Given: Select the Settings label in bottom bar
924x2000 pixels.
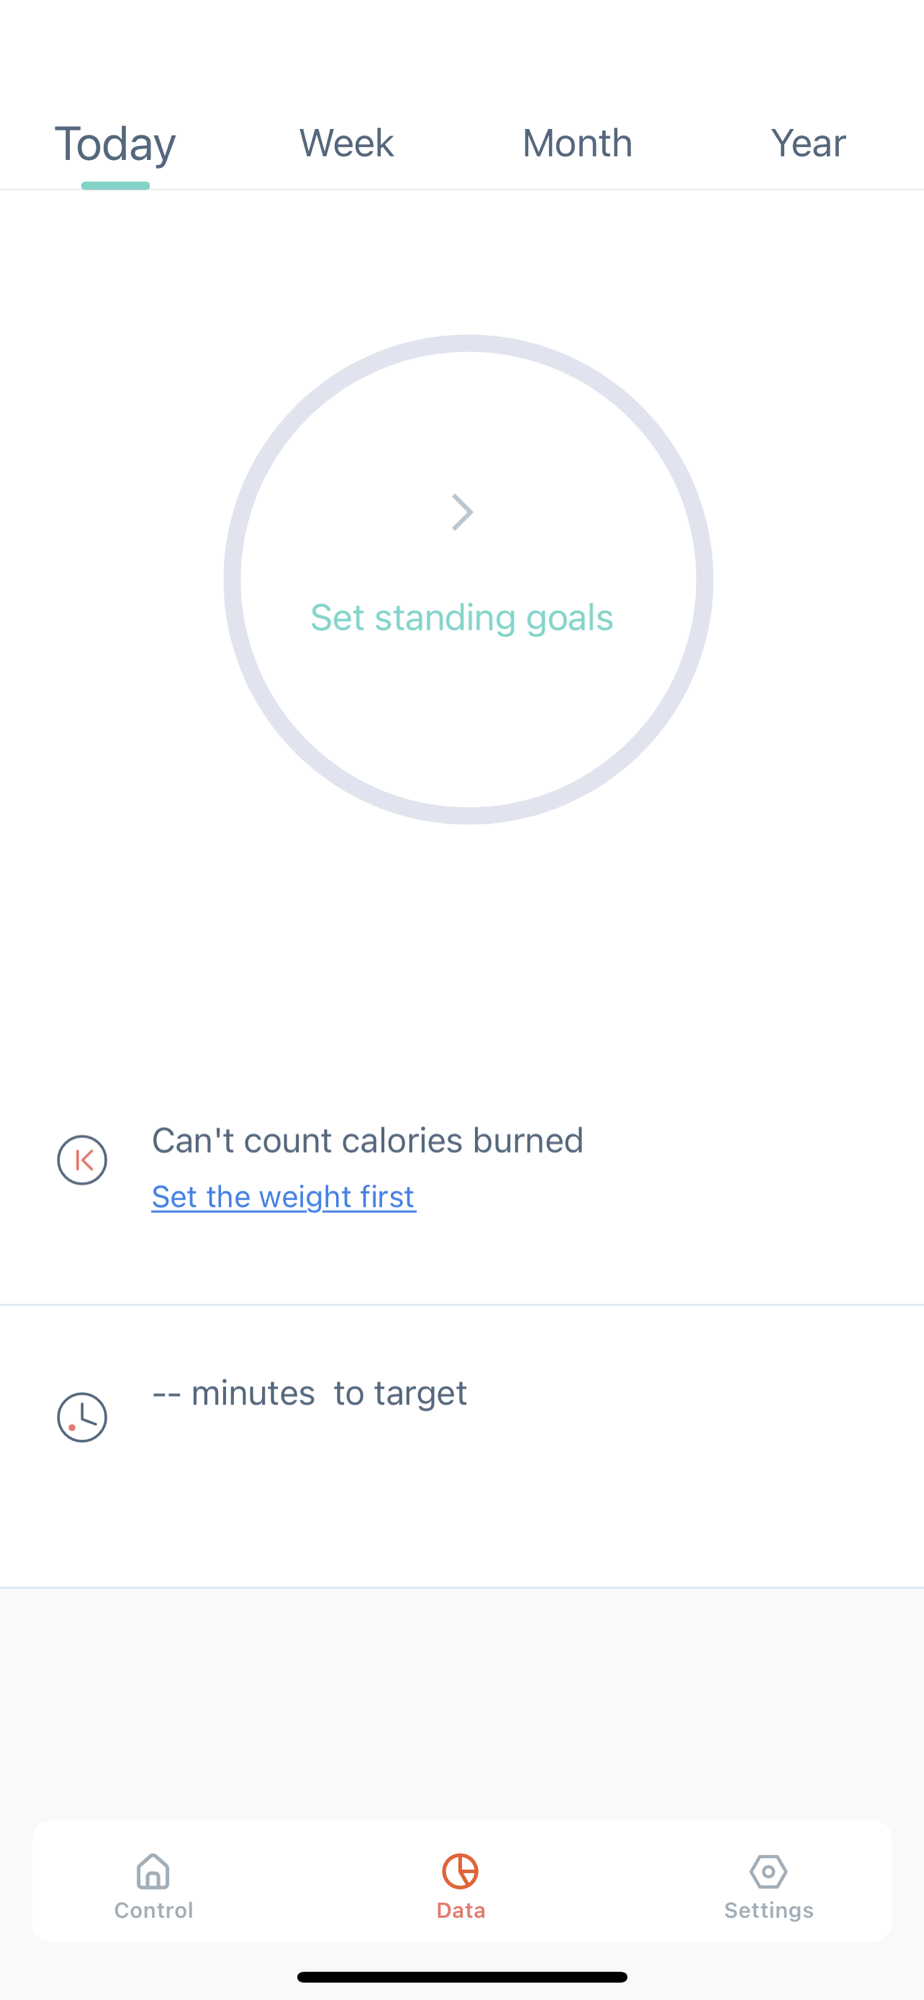Looking at the screenshot, I should point(768,1910).
